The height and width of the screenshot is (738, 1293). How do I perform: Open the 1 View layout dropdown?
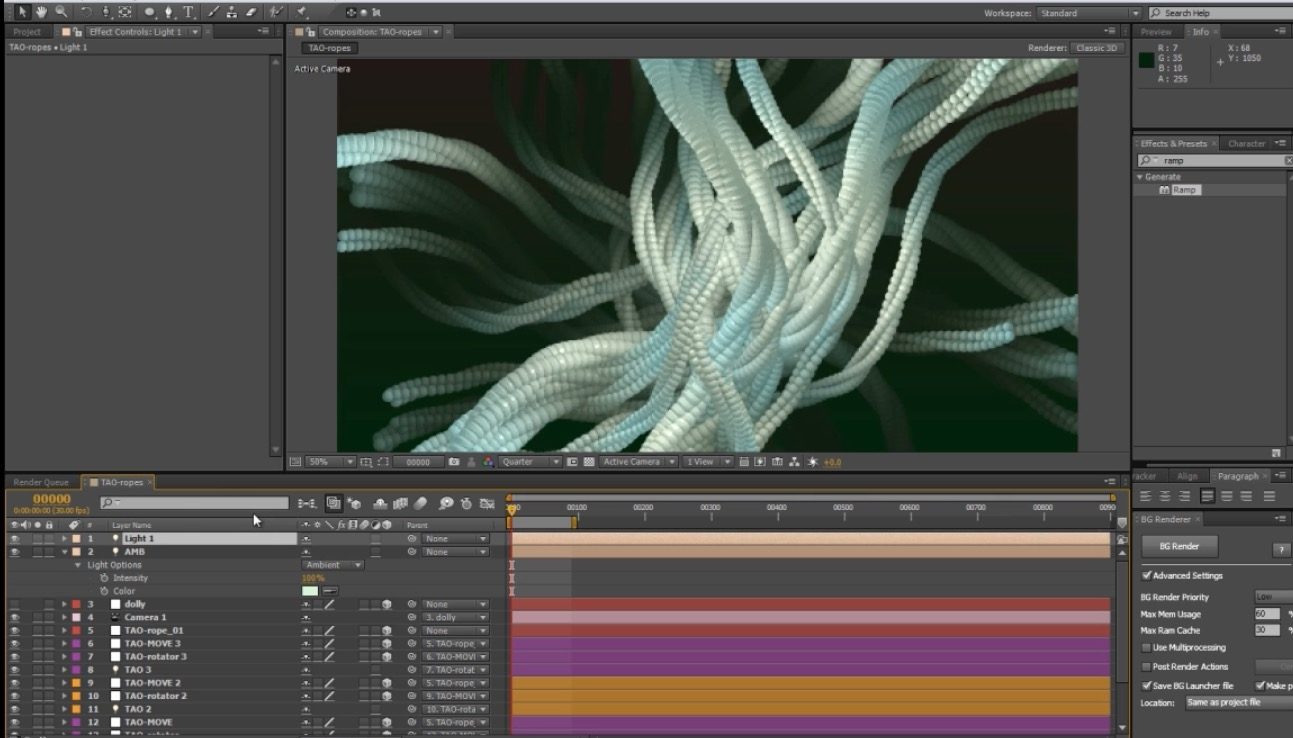(x=707, y=462)
